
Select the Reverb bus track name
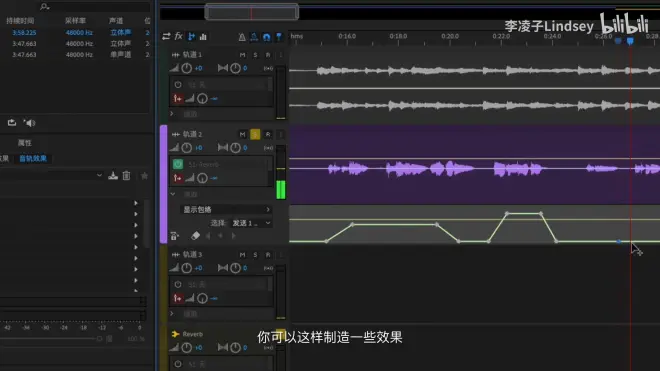coord(192,334)
